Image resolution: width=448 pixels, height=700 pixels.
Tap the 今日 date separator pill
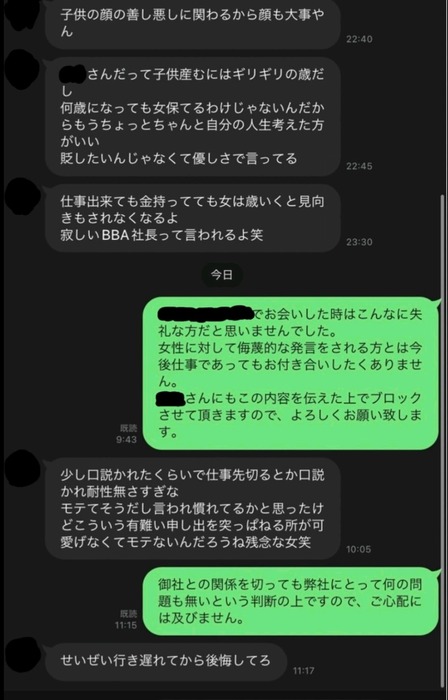[x=222, y=275]
